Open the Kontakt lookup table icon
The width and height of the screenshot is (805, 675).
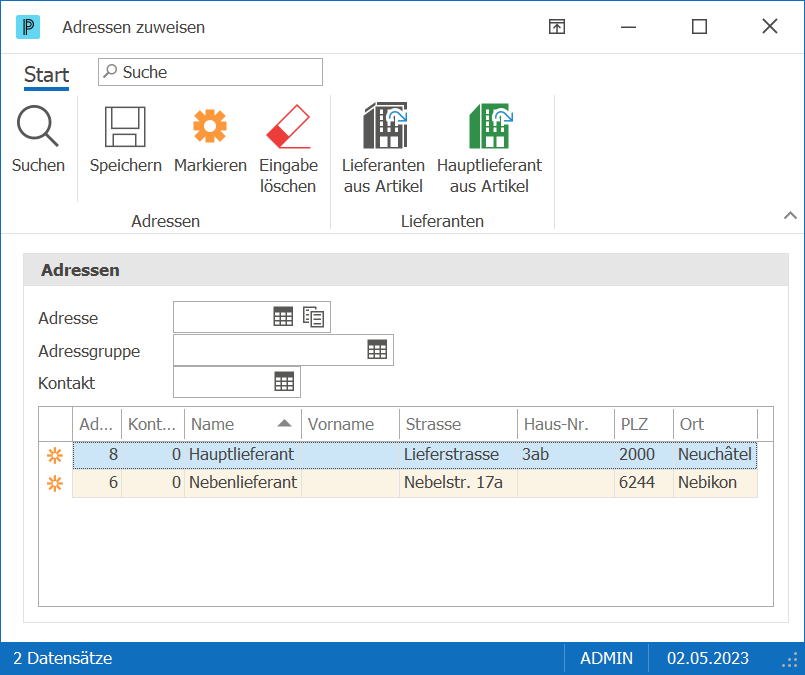click(x=284, y=381)
